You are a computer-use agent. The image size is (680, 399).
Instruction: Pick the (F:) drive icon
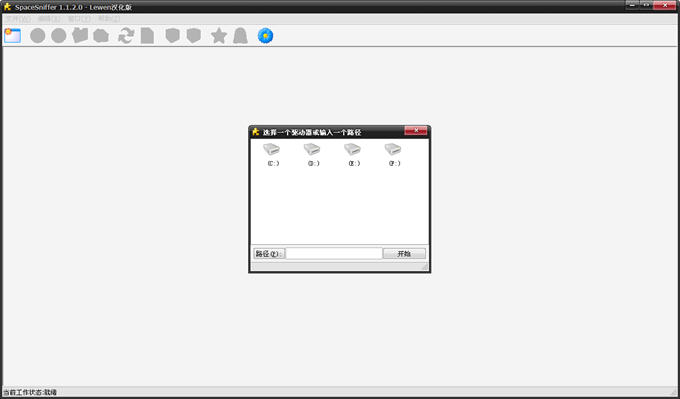pos(393,154)
